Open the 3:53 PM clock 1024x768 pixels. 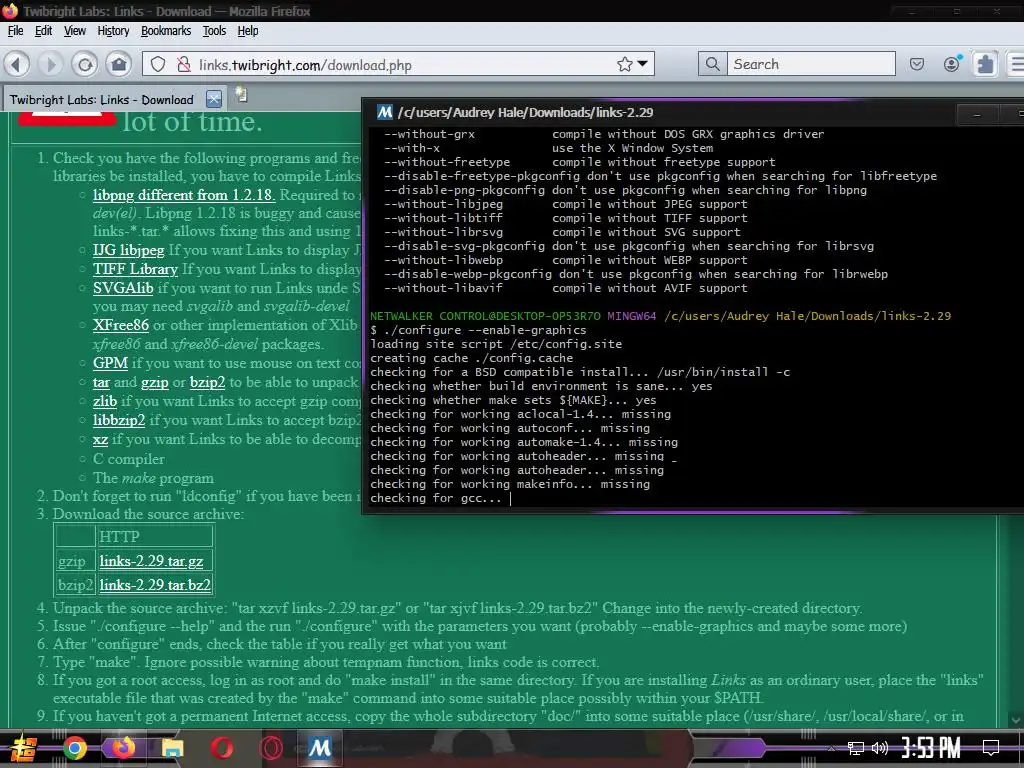931,748
